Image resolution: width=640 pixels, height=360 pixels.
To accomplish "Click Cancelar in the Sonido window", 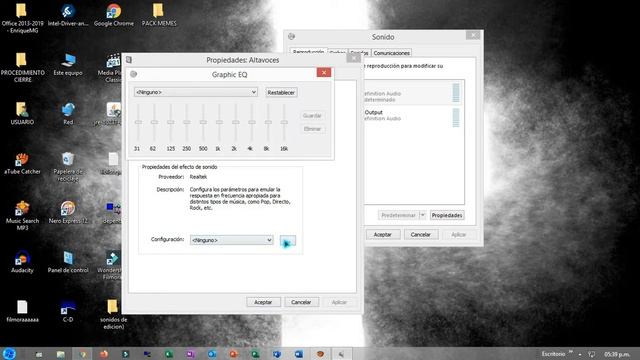I will (x=420, y=235).
